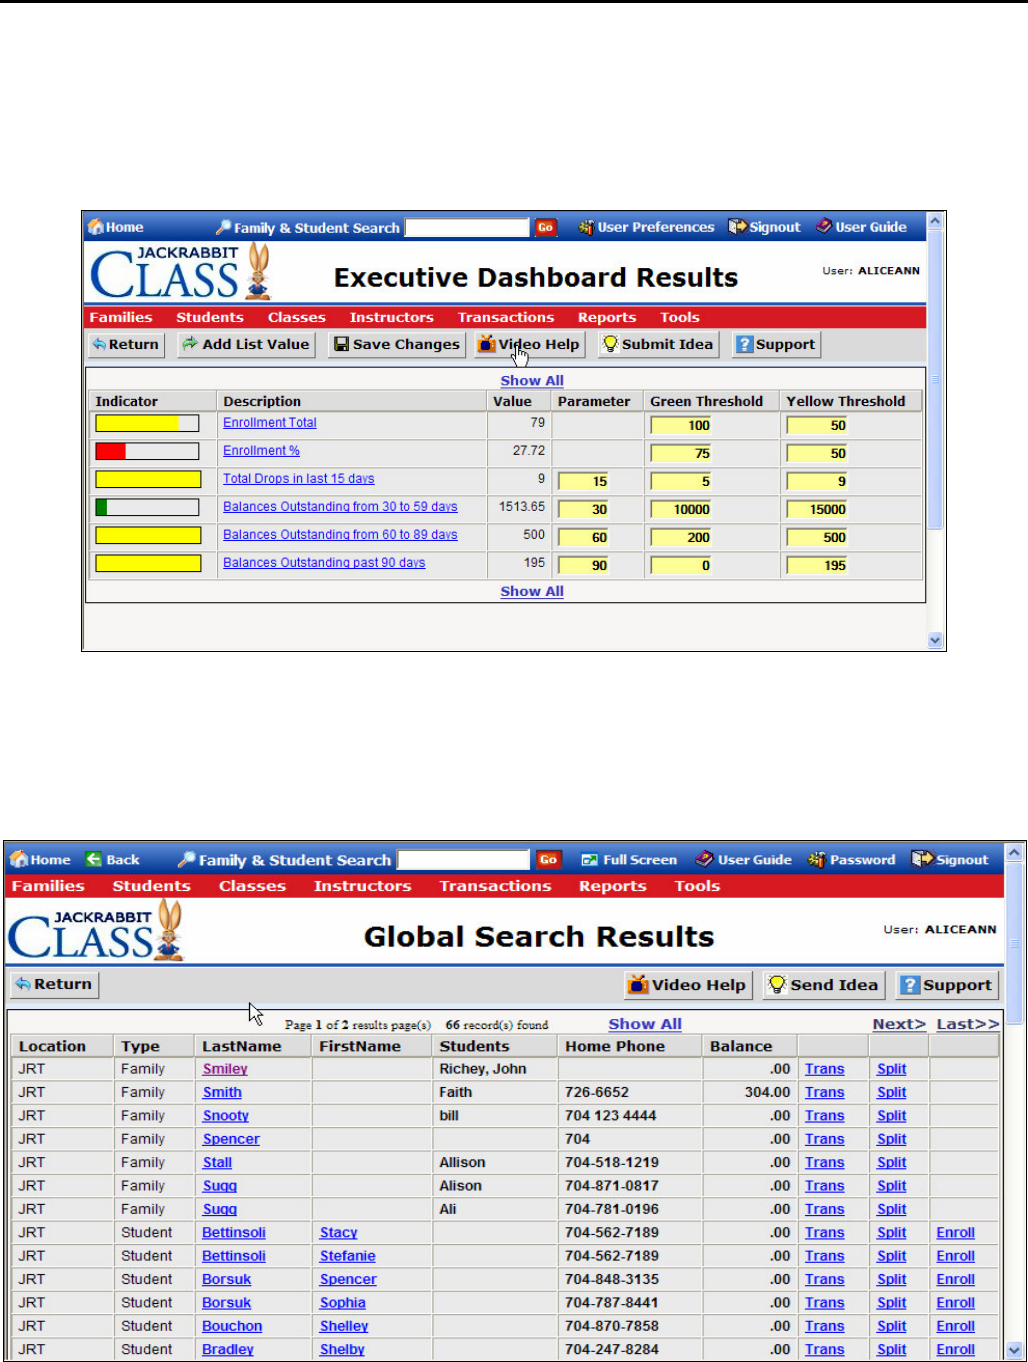Click Family & Student Search field in dashboard
The height and width of the screenshot is (1362, 1028).
[466, 227]
